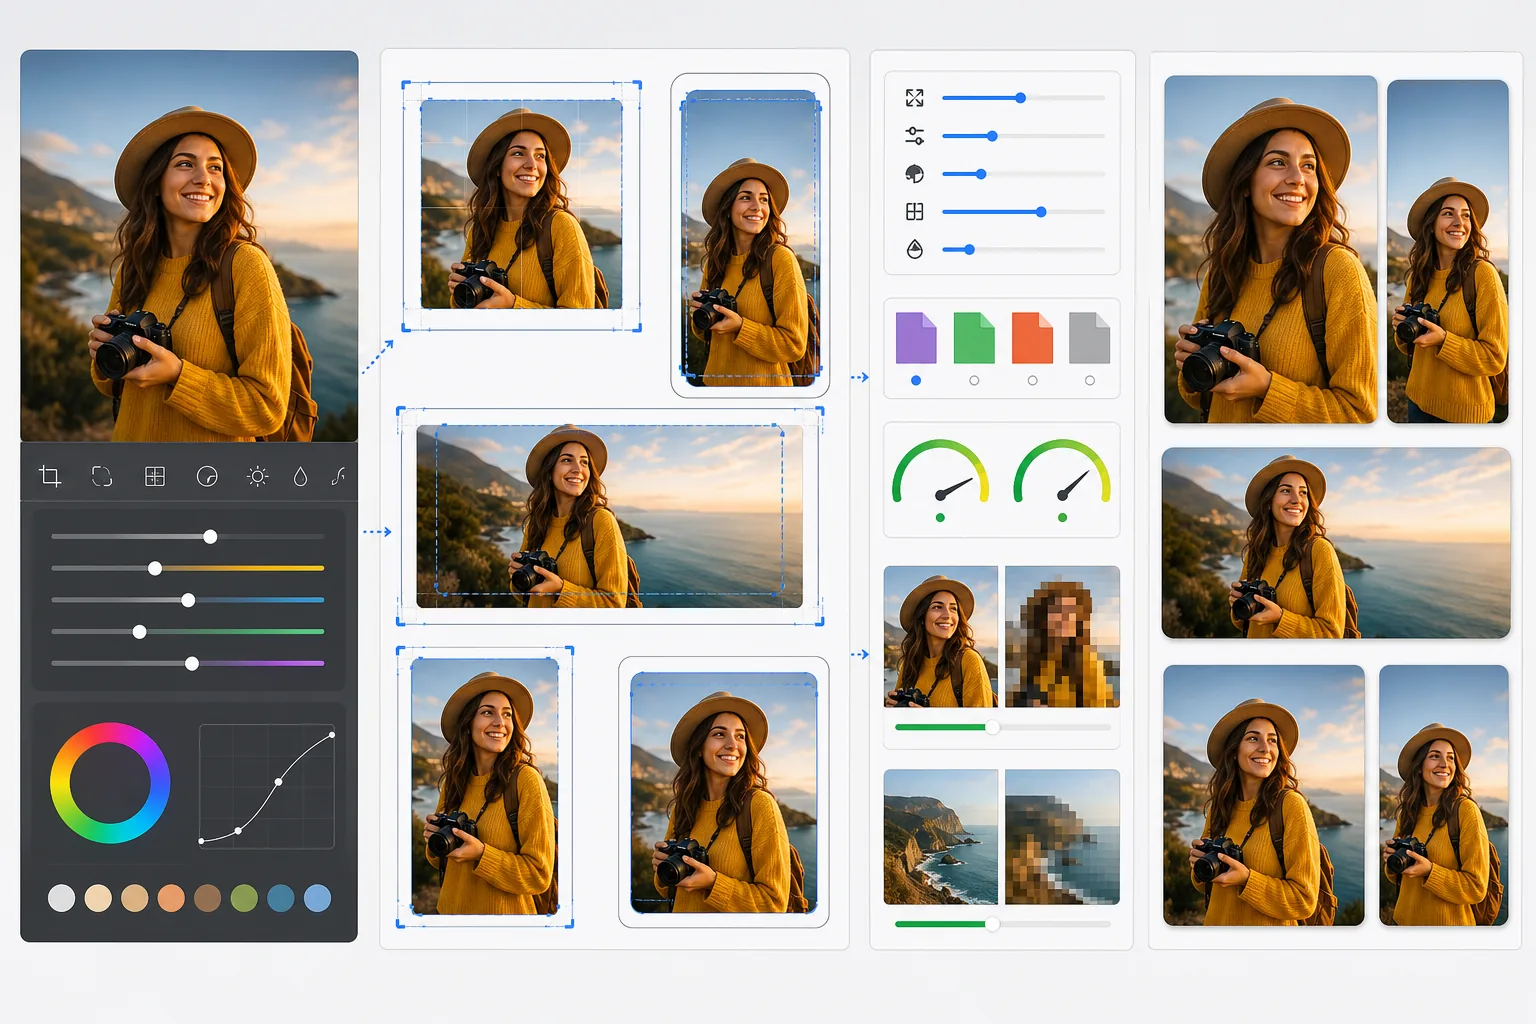Image resolution: width=1536 pixels, height=1024 pixels.
Task: Adjust the purple slider handle
Action: (x=192, y=663)
